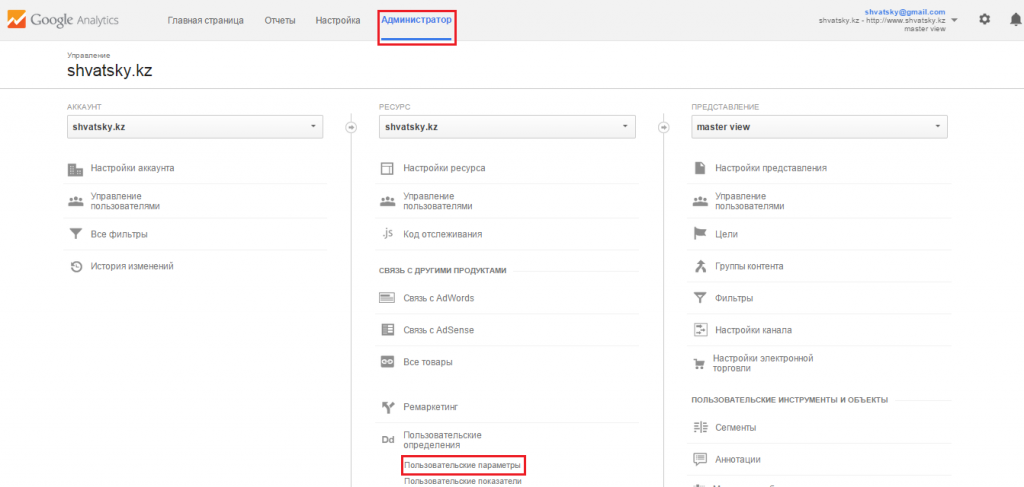Expand the account shvatsky.kz dropdown
The image size is (1024, 487).
click(195, 127)
